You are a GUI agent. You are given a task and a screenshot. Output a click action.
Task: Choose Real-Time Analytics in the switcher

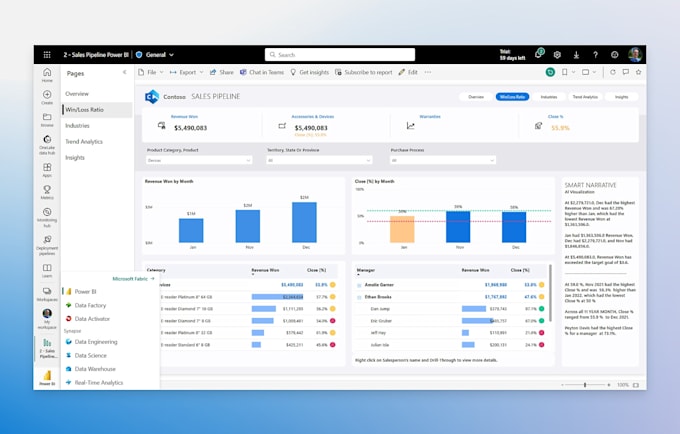94,383
